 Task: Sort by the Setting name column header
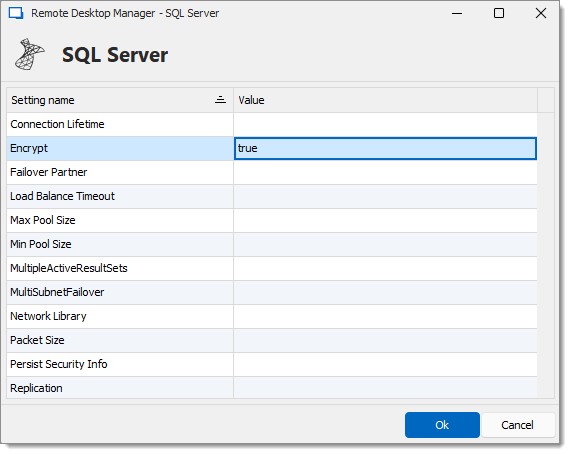(x=120, y=100)
